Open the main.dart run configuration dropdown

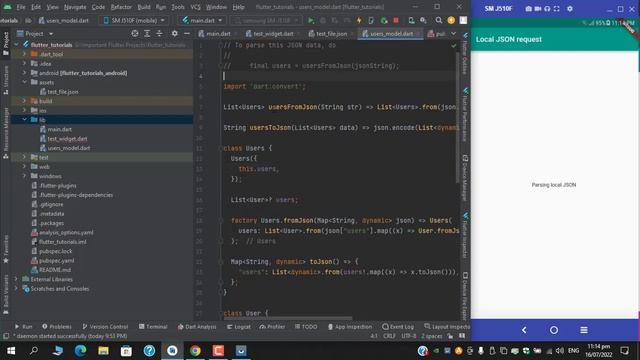coord(202,20)
